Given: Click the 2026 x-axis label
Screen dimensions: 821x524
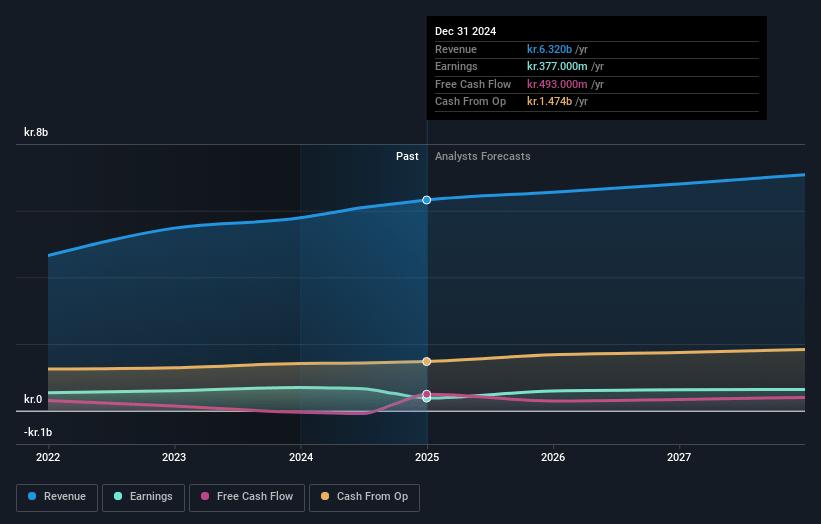Looking at the screenshot, I should [x=553, y=457].
